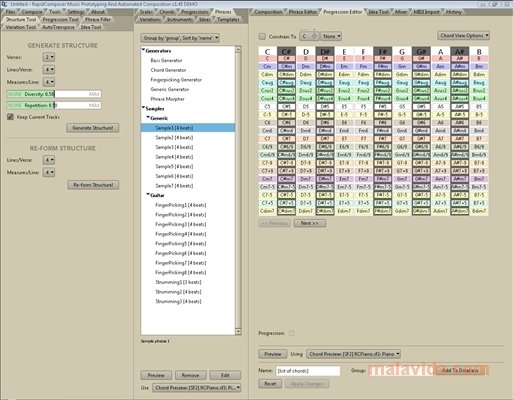Screen dimensions: 513x400
Task: Click the Edit phrase button
Action: point(225,375)
